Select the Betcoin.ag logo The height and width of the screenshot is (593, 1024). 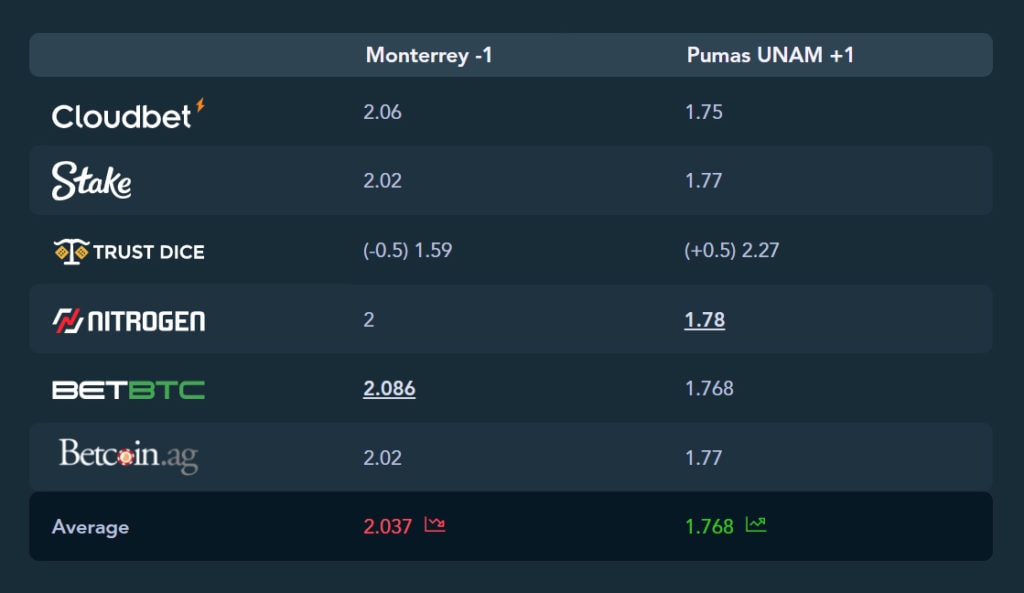tap(129, 455)
